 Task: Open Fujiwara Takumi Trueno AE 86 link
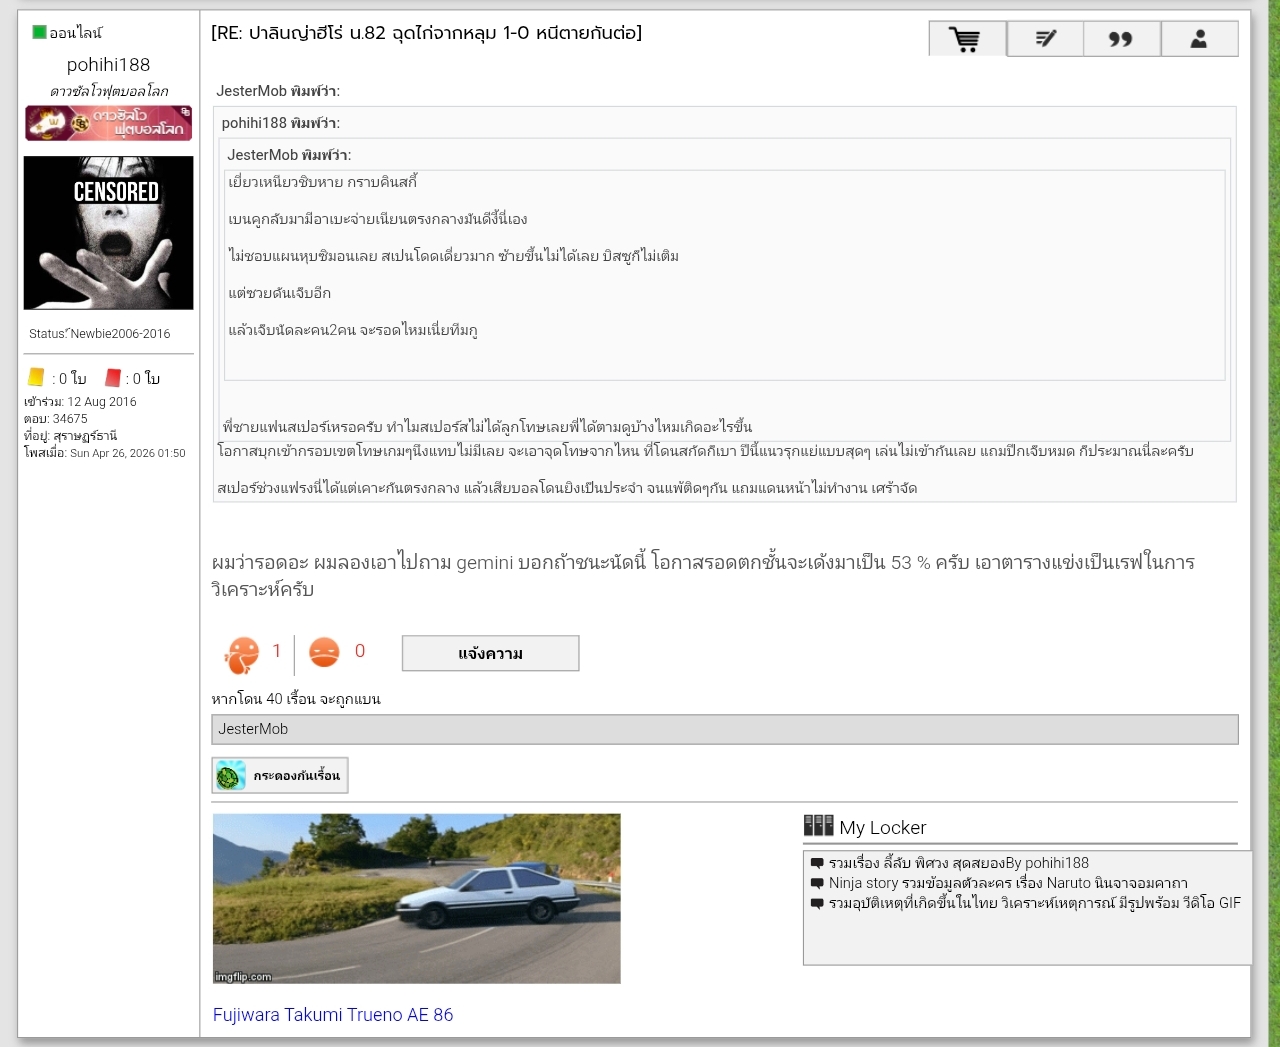tap(333, 1014)
